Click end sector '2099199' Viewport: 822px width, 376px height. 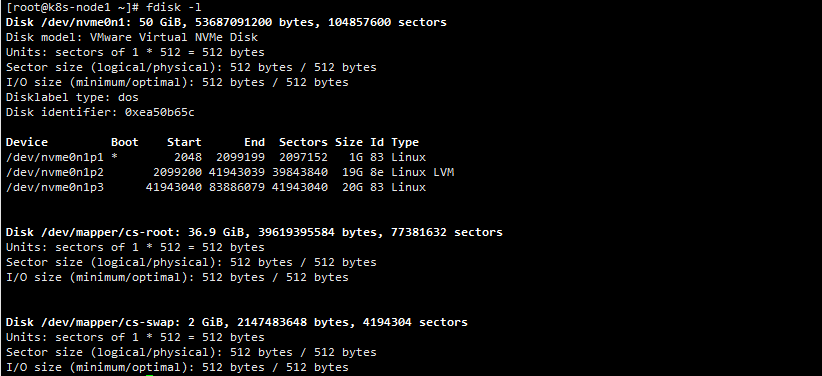coord(240,157)
